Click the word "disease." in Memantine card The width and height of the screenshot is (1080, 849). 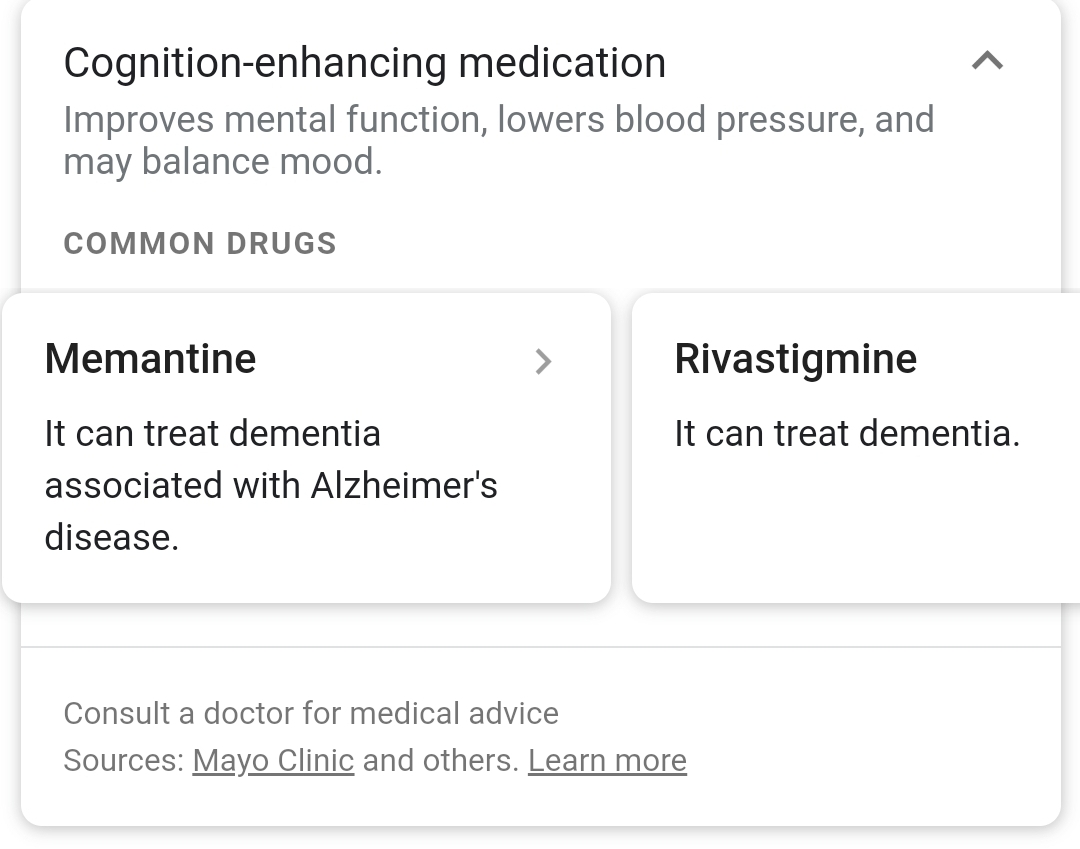[112, 538]
